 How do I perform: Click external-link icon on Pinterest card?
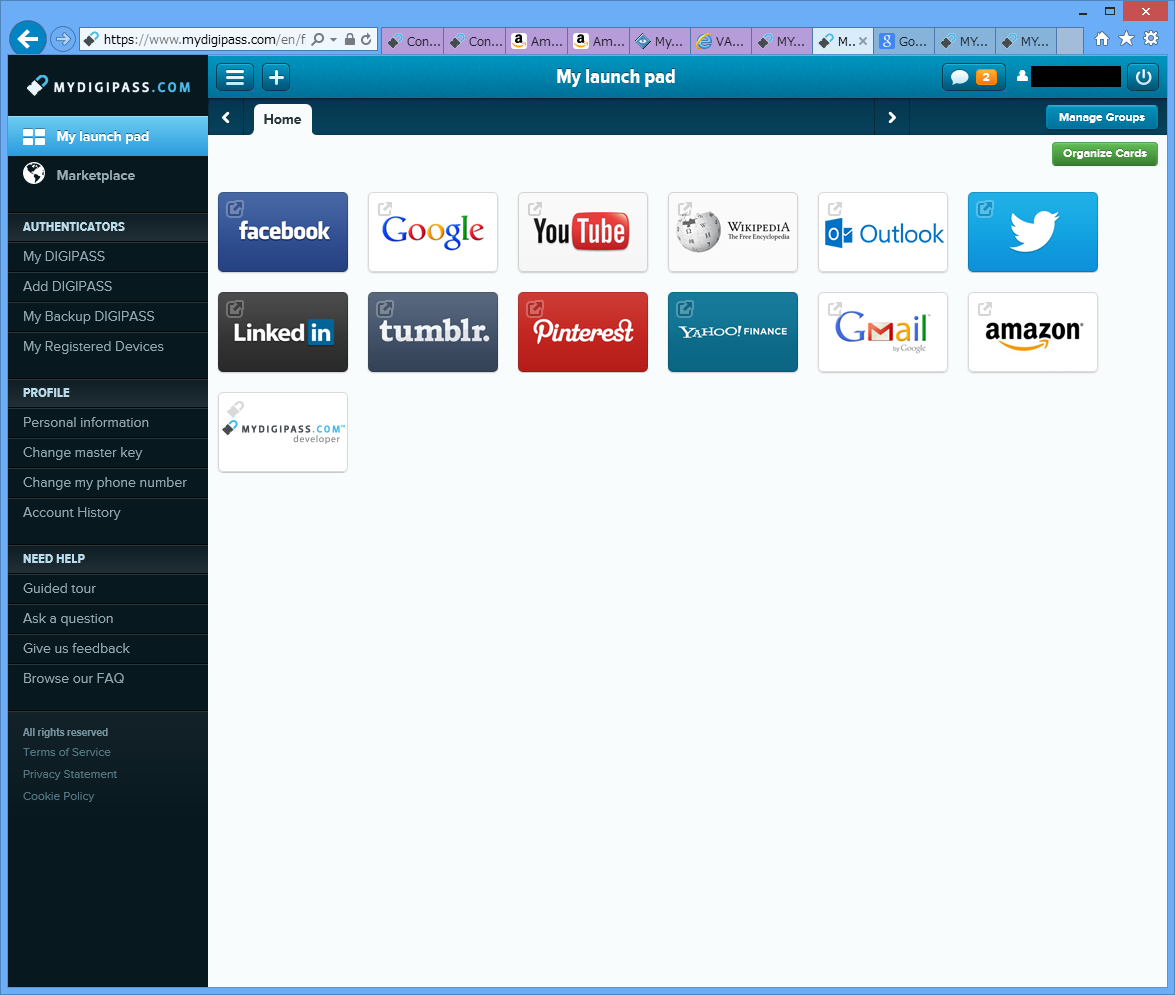click(535, 308)
